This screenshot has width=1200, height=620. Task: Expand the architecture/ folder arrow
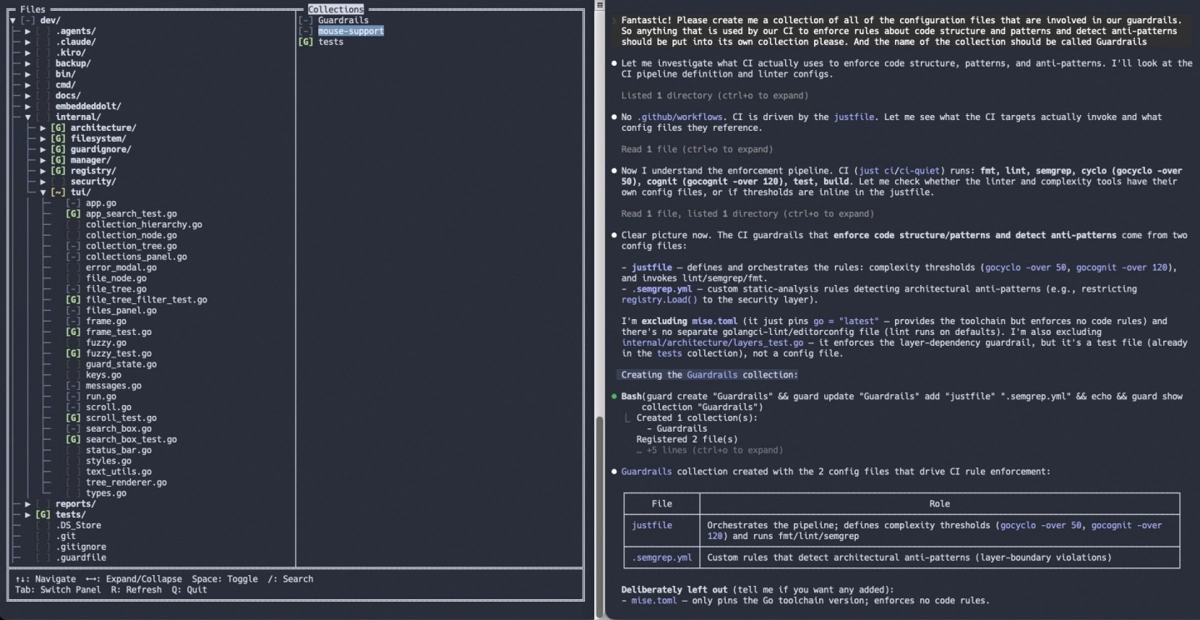click(43, 128)
